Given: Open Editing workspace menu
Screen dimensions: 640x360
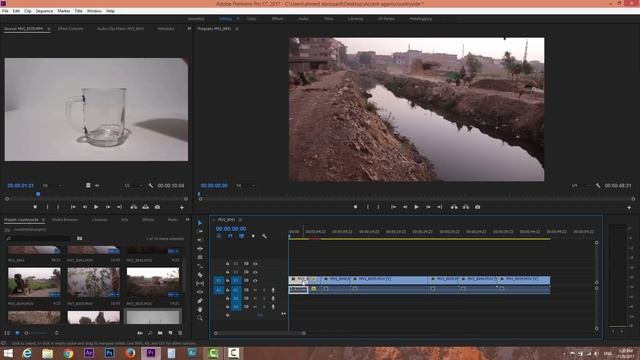Looking at the screenshot, I should point(238,19).
